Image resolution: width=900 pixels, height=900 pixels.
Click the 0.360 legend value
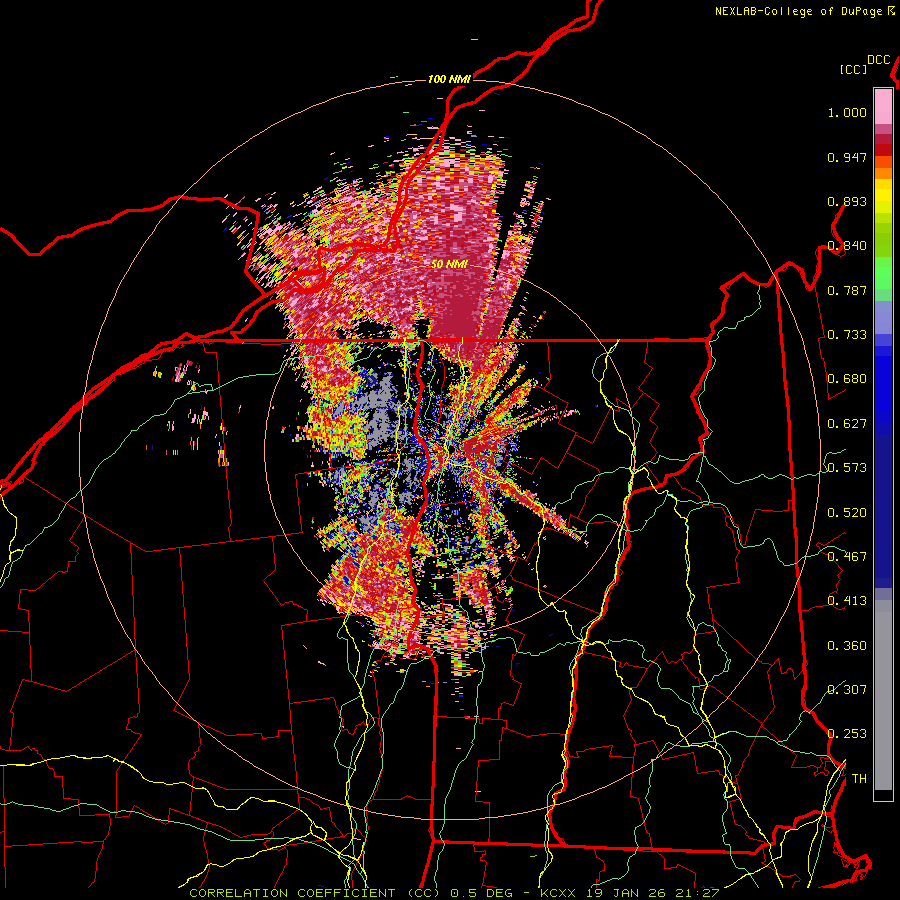pos(847,646)
